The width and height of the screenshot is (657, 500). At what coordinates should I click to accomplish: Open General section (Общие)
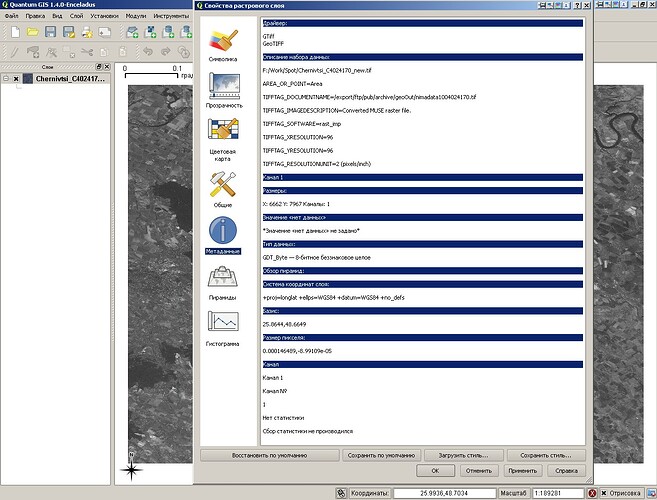(x=223, y=189)
